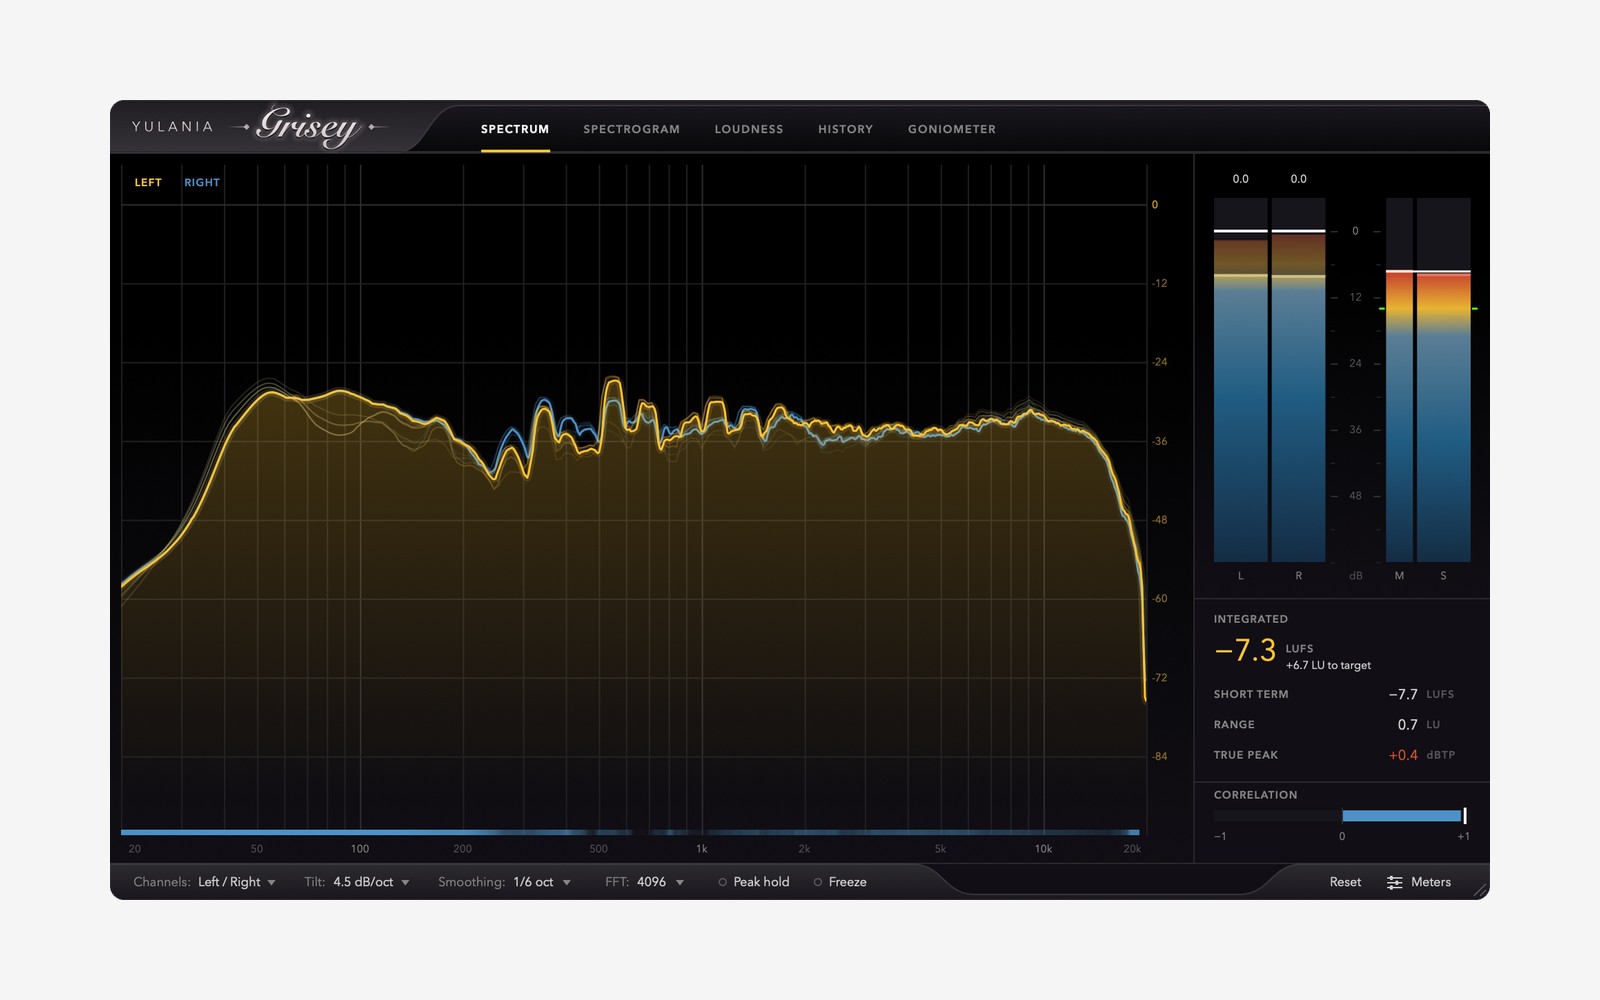Toggle RIGHT channel trace visibility
This screenshot has height=1000, width=1600.
pos(202,183)
